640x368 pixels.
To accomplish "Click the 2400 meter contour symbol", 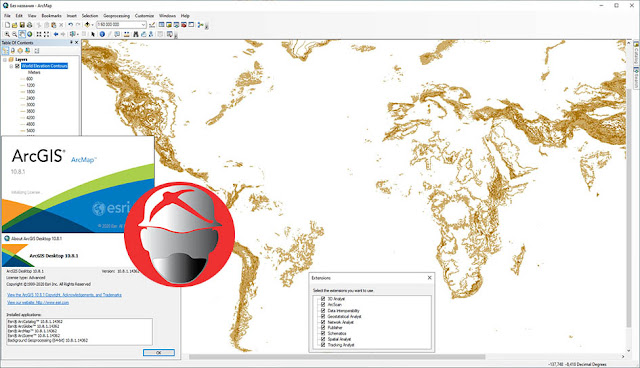I will (x=22, y=98).
